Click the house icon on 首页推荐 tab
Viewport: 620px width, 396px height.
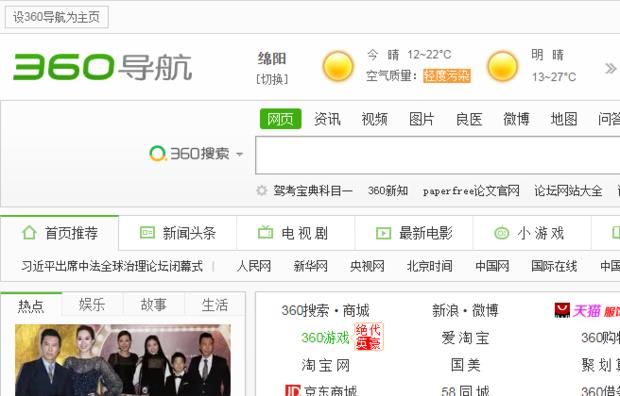pos(29,233)
